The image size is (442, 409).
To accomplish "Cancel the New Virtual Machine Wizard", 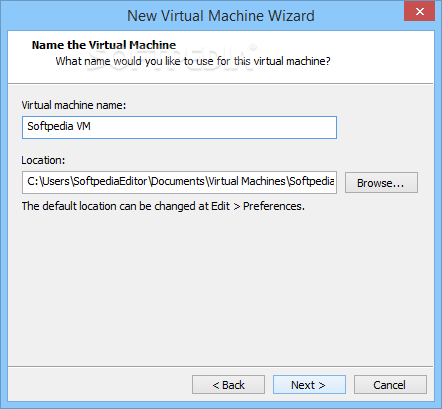I will (390, 385).
